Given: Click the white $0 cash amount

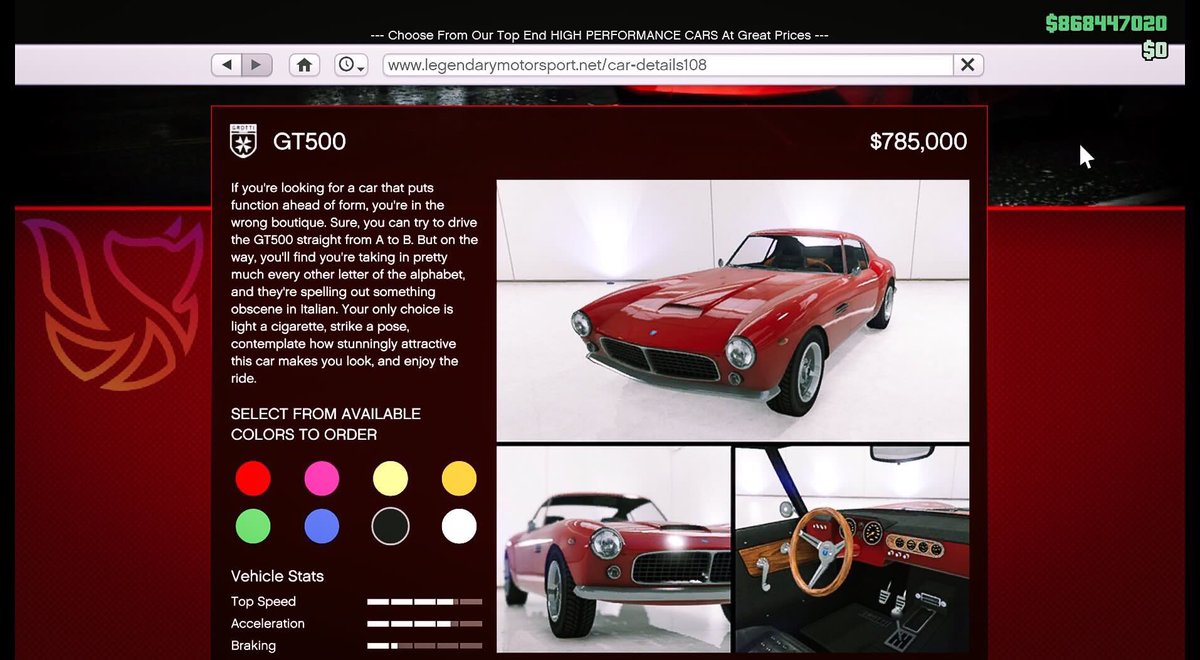Looking at the screenshot, I should pos(1154,50).
